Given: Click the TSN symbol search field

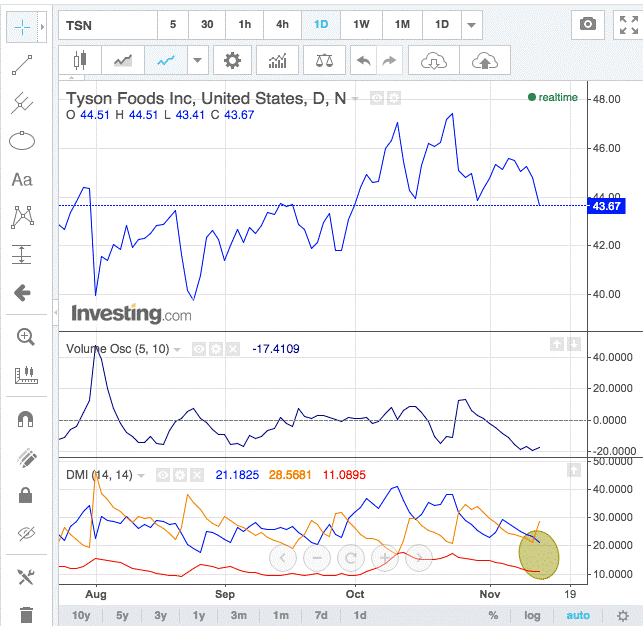Looking at the screenshot, I should [x=108, y=25].
